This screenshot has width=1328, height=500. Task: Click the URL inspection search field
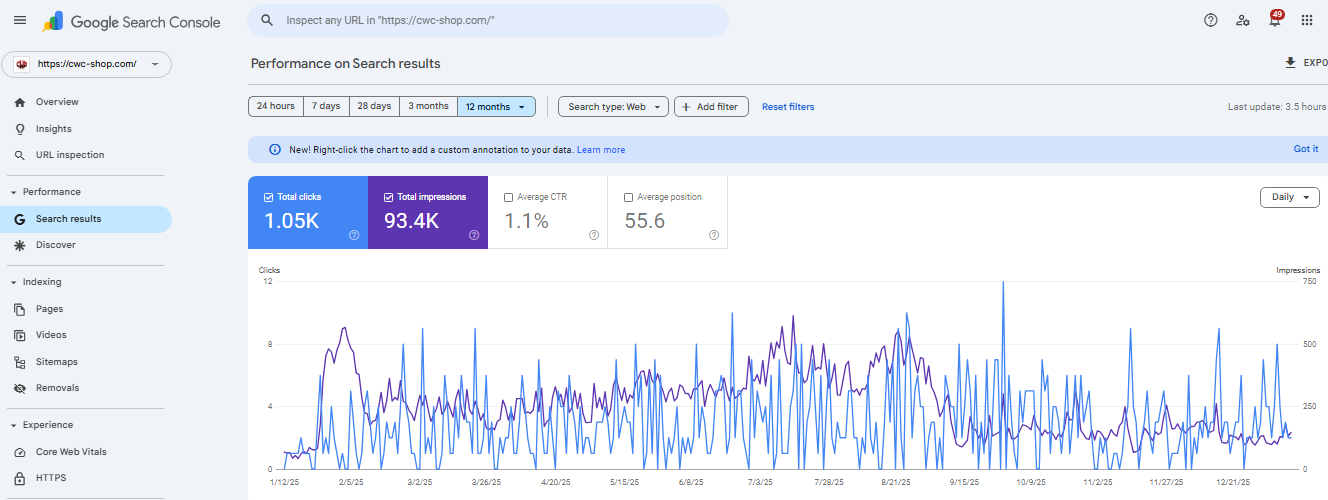click(x=490, y=20)
